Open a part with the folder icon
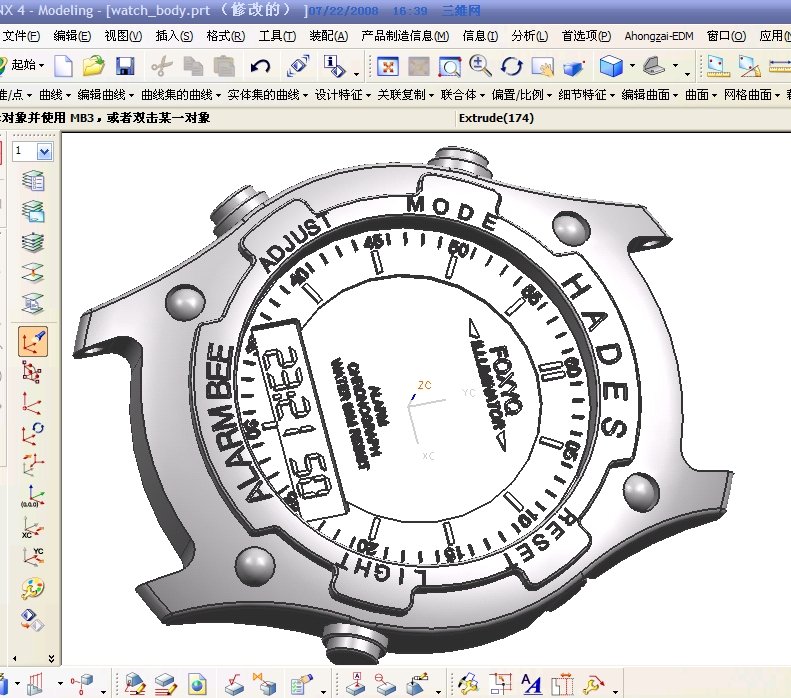791x698 pixels. point(94,66)
